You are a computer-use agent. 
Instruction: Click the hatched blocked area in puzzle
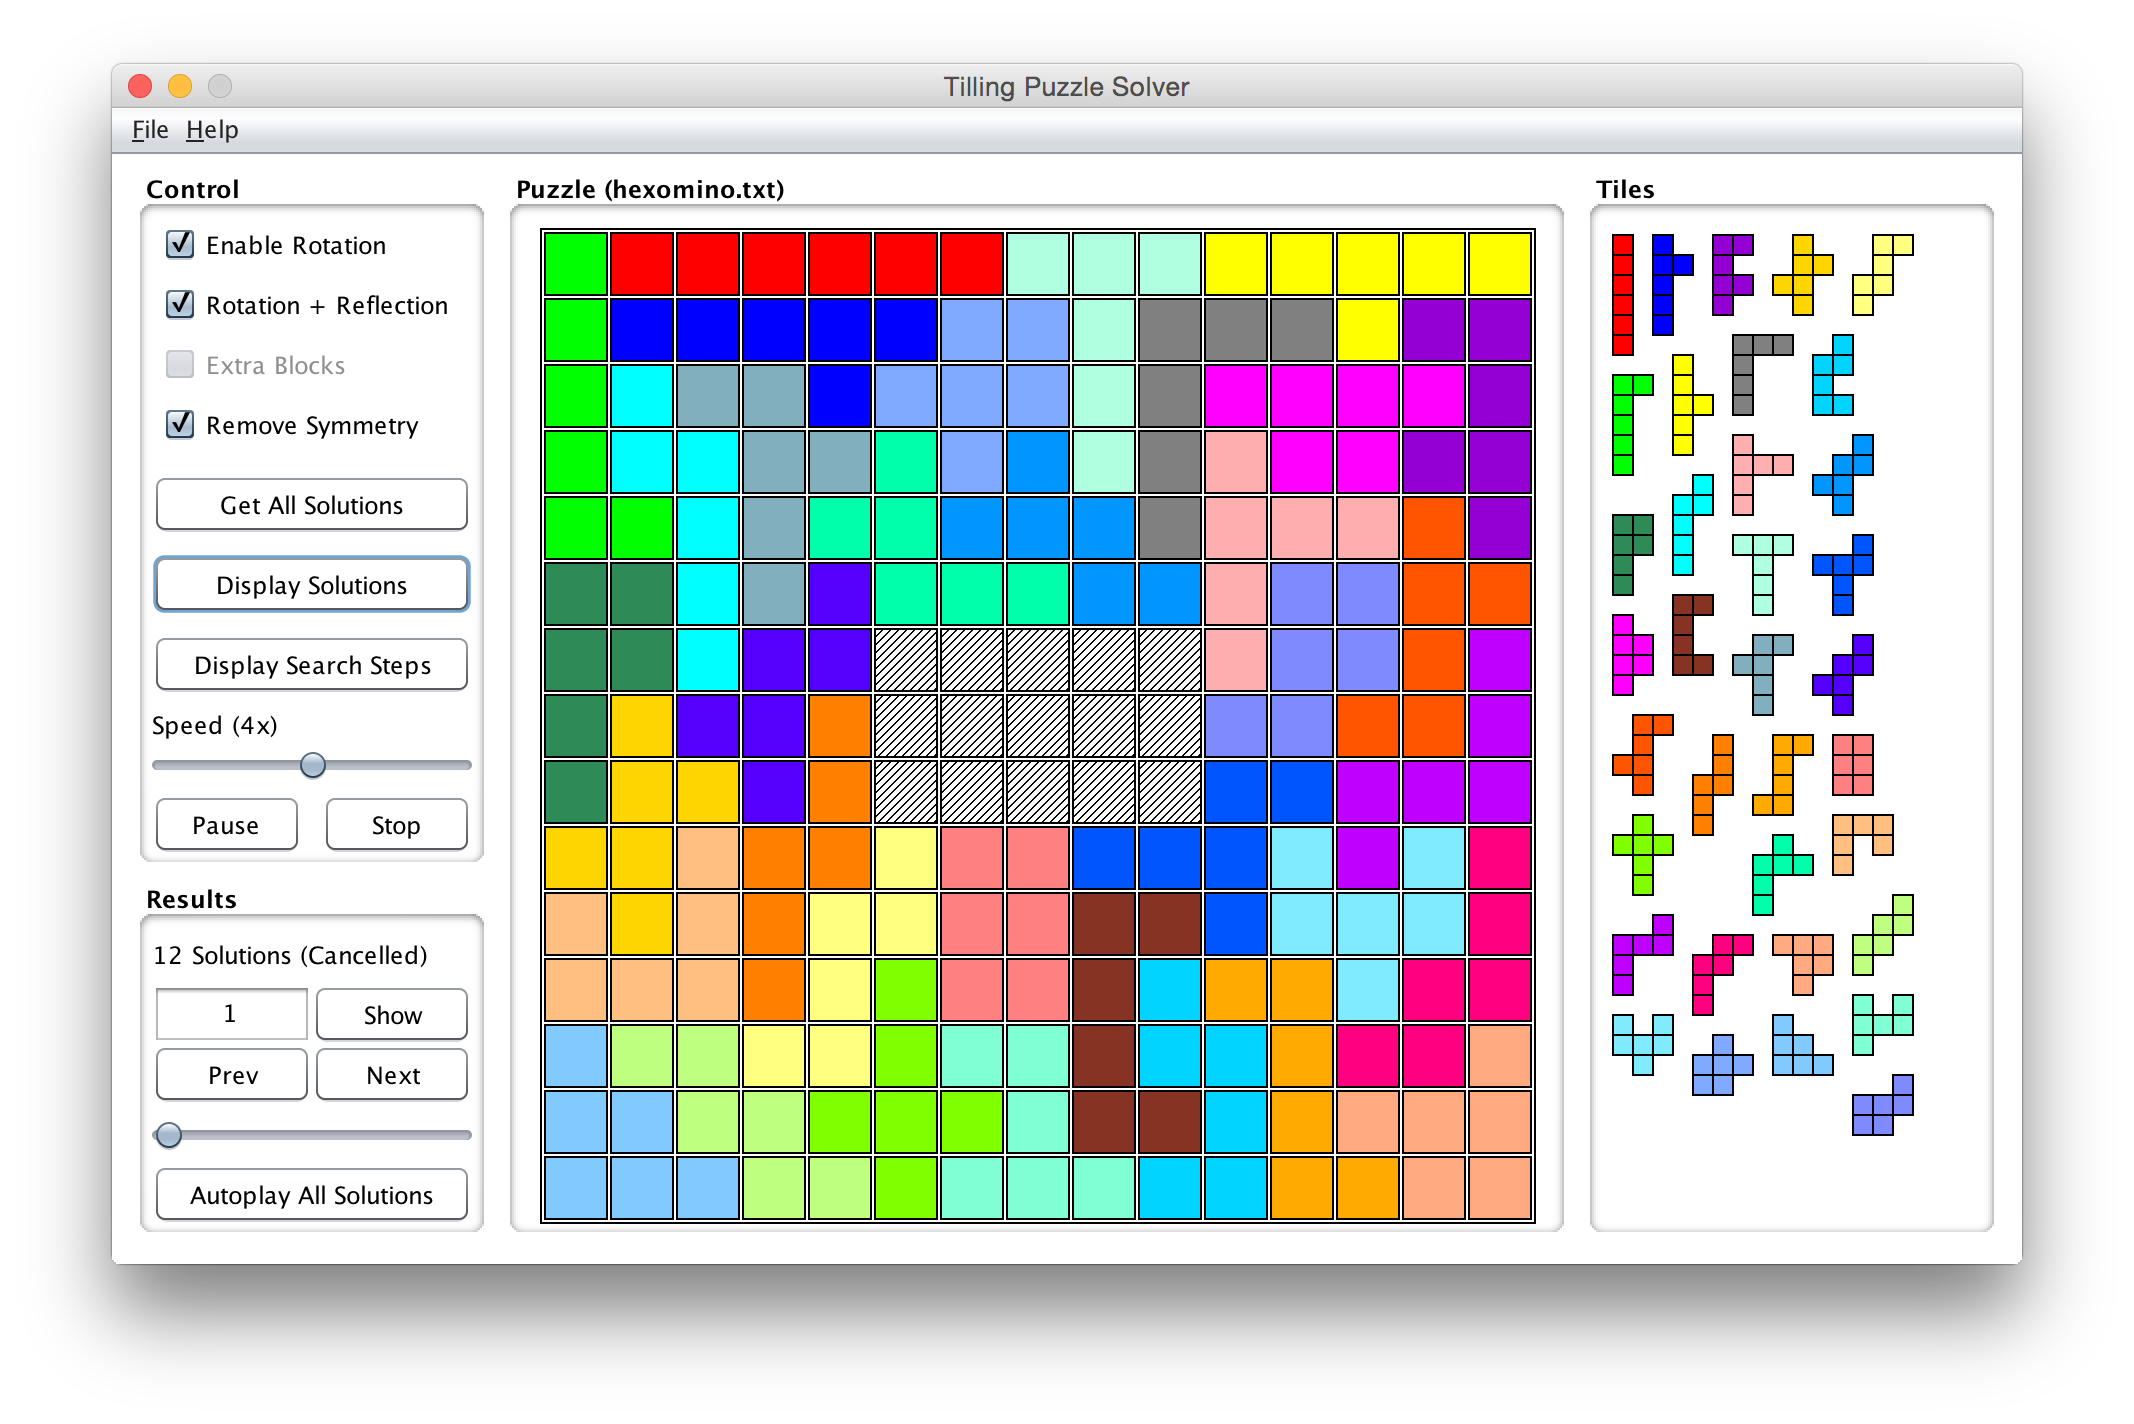[x=1038, y=725]
